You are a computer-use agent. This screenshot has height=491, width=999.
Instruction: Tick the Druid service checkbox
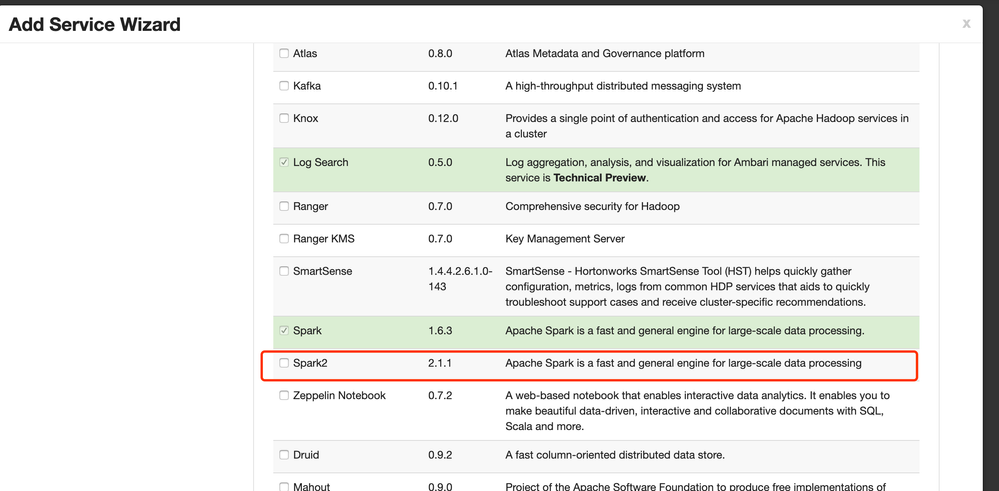click(x=284, y=455)
